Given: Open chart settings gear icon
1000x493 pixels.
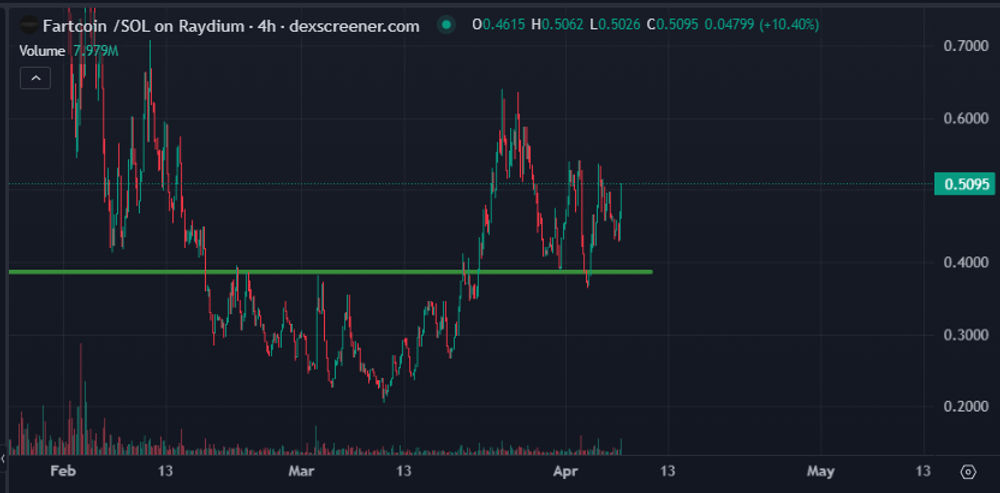Looking at the screenshot, I should [967, 472].
